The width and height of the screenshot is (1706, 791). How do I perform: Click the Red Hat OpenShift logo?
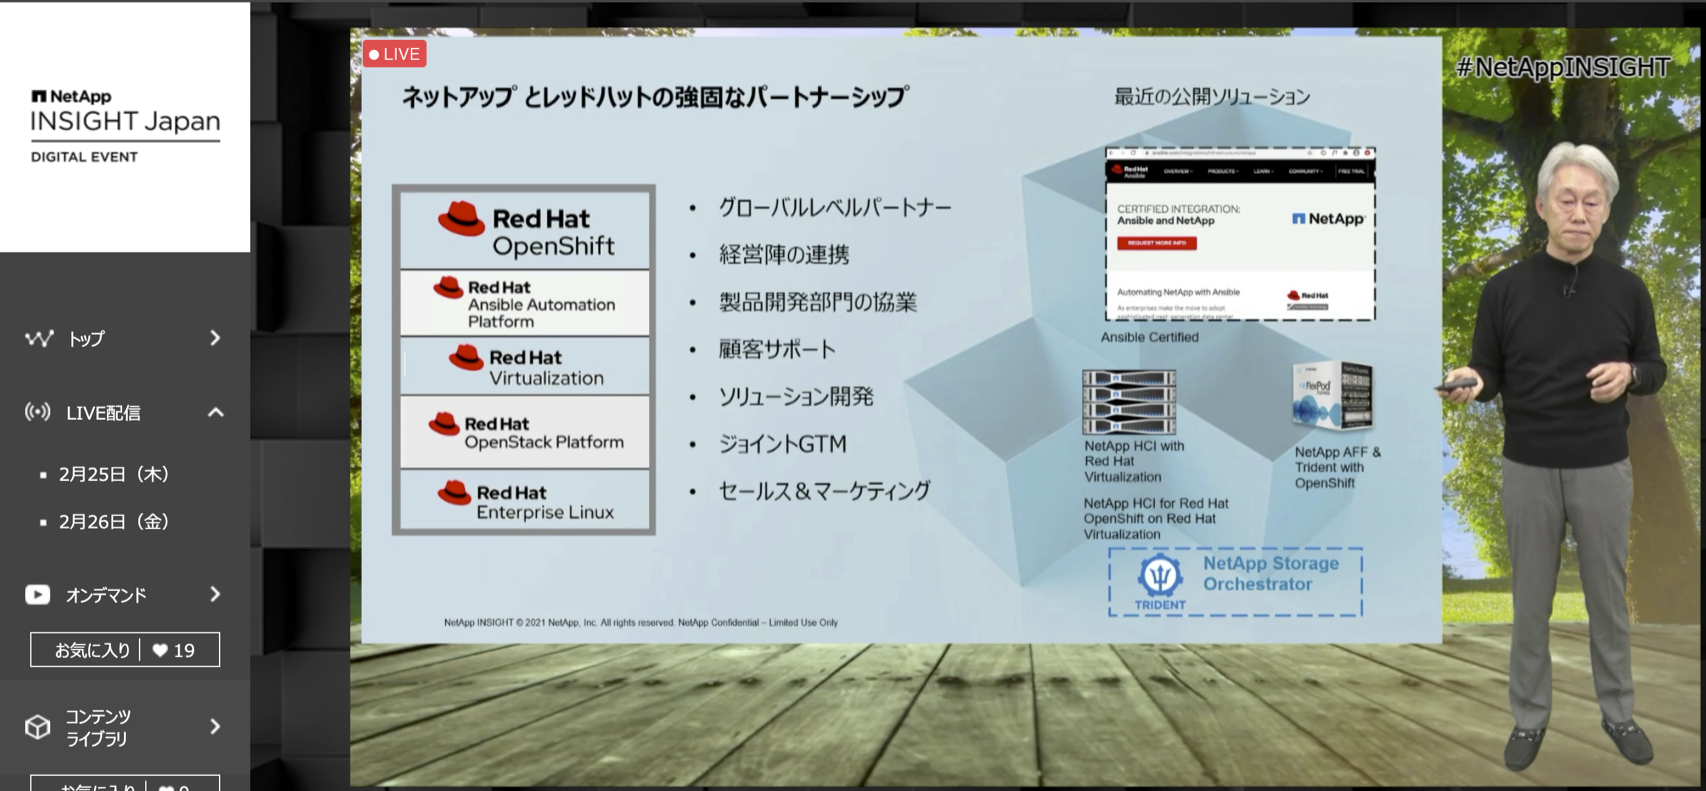click(x=526, y=230)
